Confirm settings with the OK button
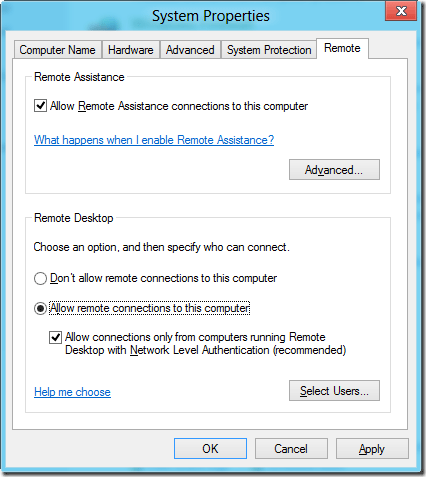Image resolution: width=426 pixels, height=477 pixels. [x=210, y=449]
